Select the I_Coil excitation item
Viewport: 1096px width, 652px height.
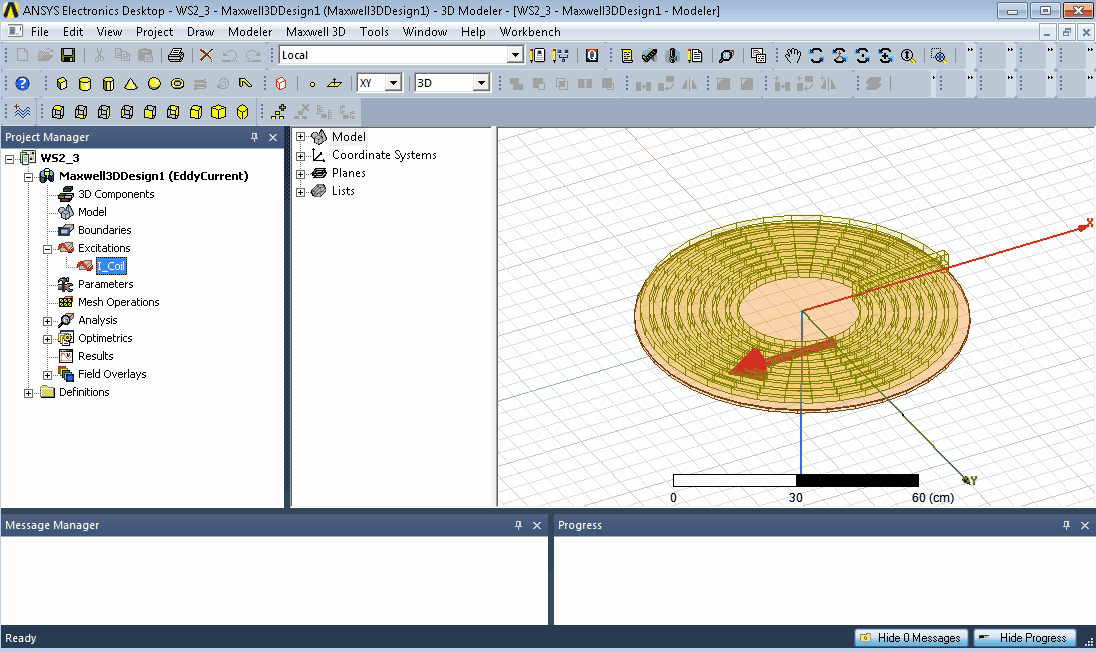click(111, 266)
